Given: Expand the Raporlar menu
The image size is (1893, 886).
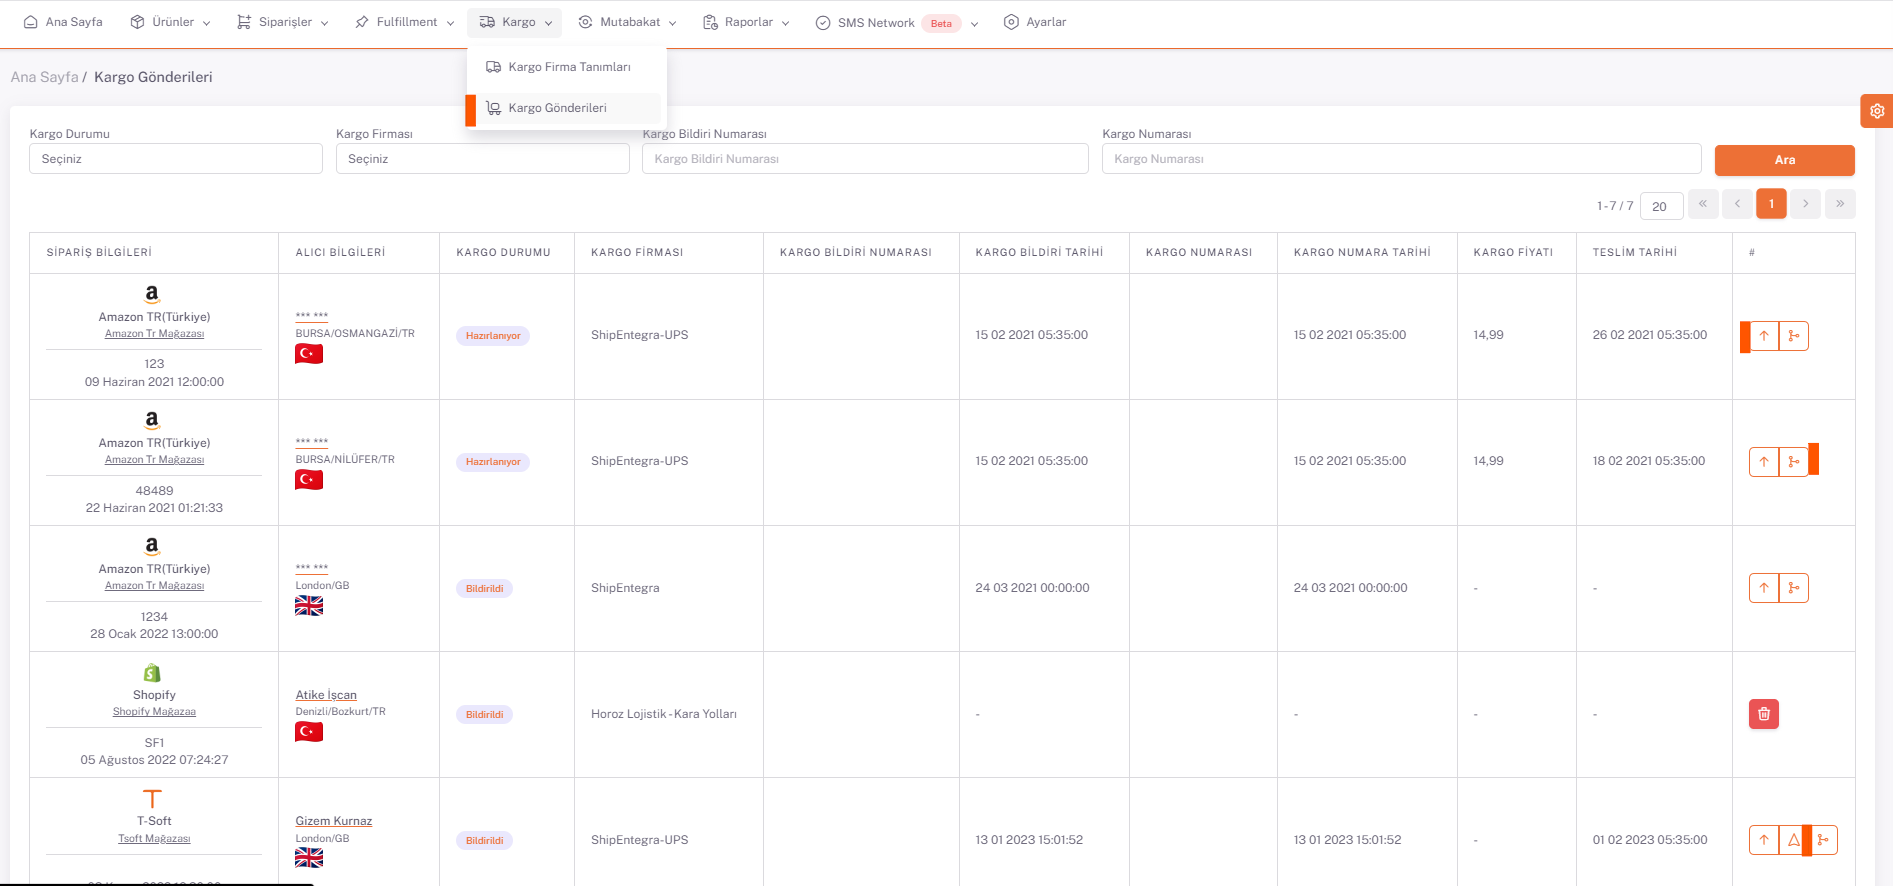Looking at the screenshot, I should point(746,22).
